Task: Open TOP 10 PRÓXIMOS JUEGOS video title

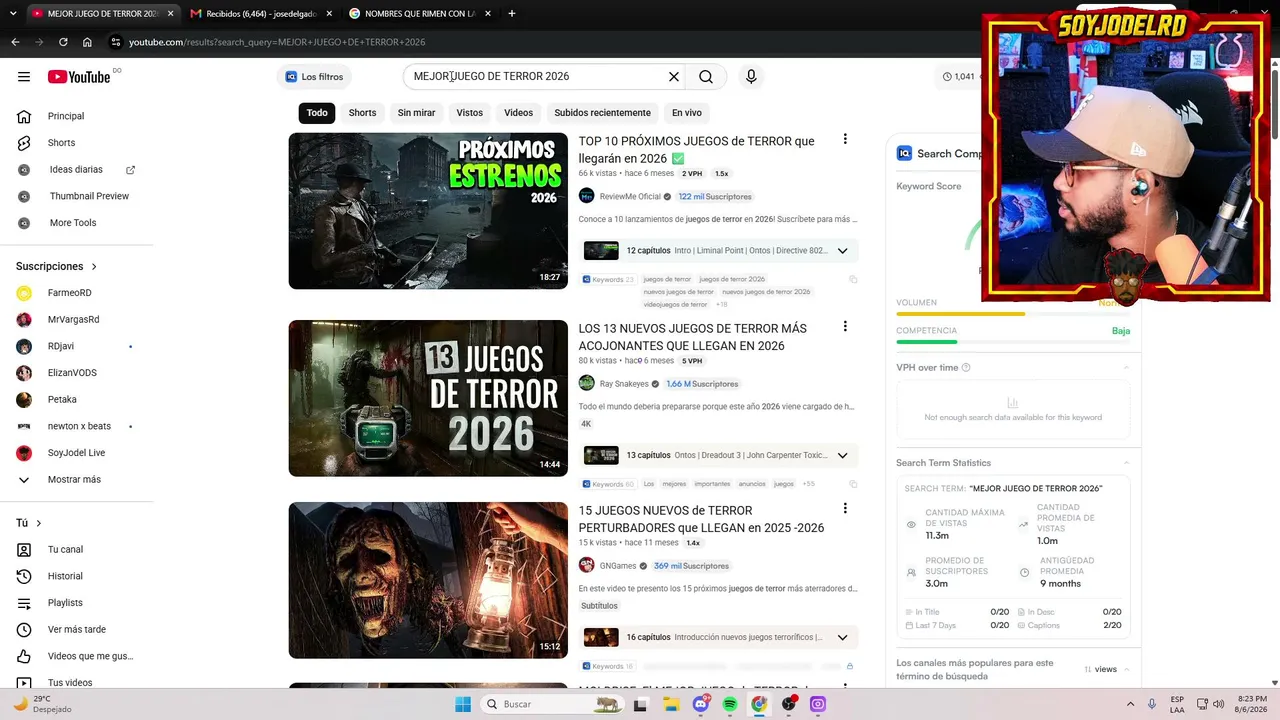Action: point(696,150)
